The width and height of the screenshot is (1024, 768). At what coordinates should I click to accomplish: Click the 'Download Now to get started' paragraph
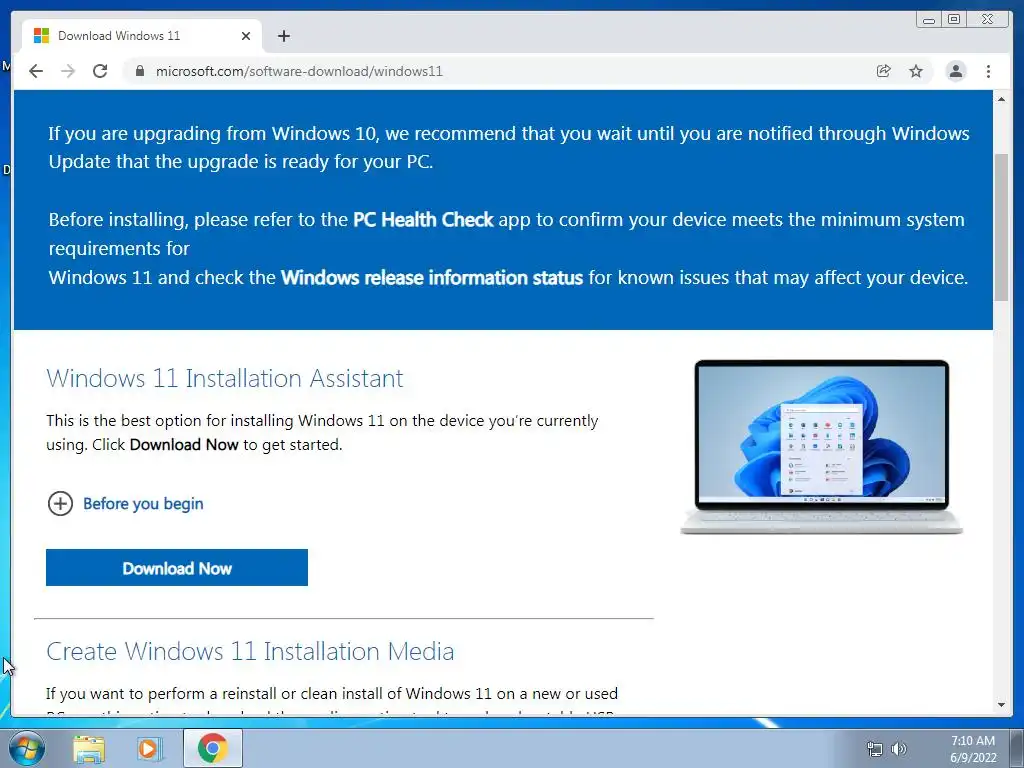click(x=322, y=432)
